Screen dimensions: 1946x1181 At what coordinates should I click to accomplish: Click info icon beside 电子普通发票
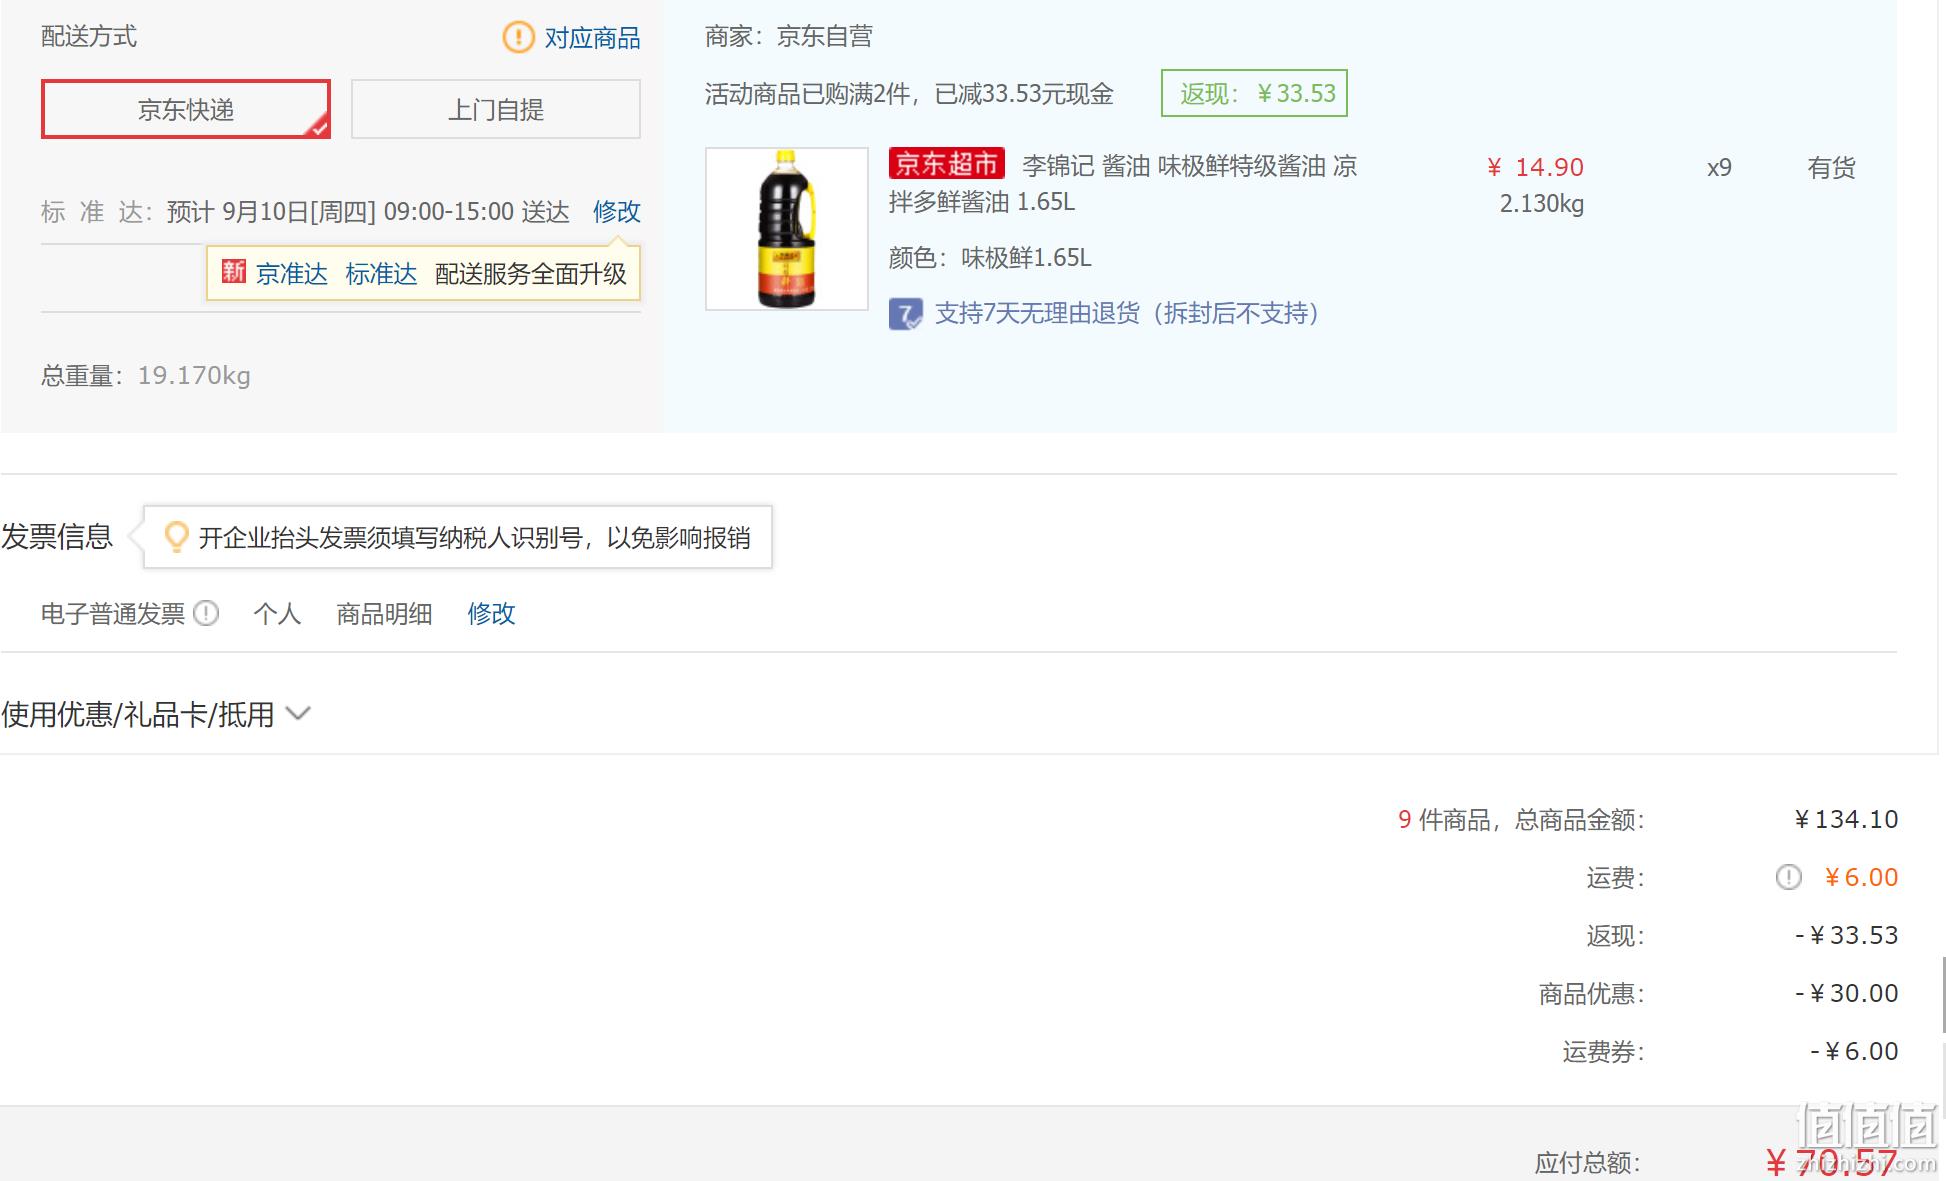206,613
